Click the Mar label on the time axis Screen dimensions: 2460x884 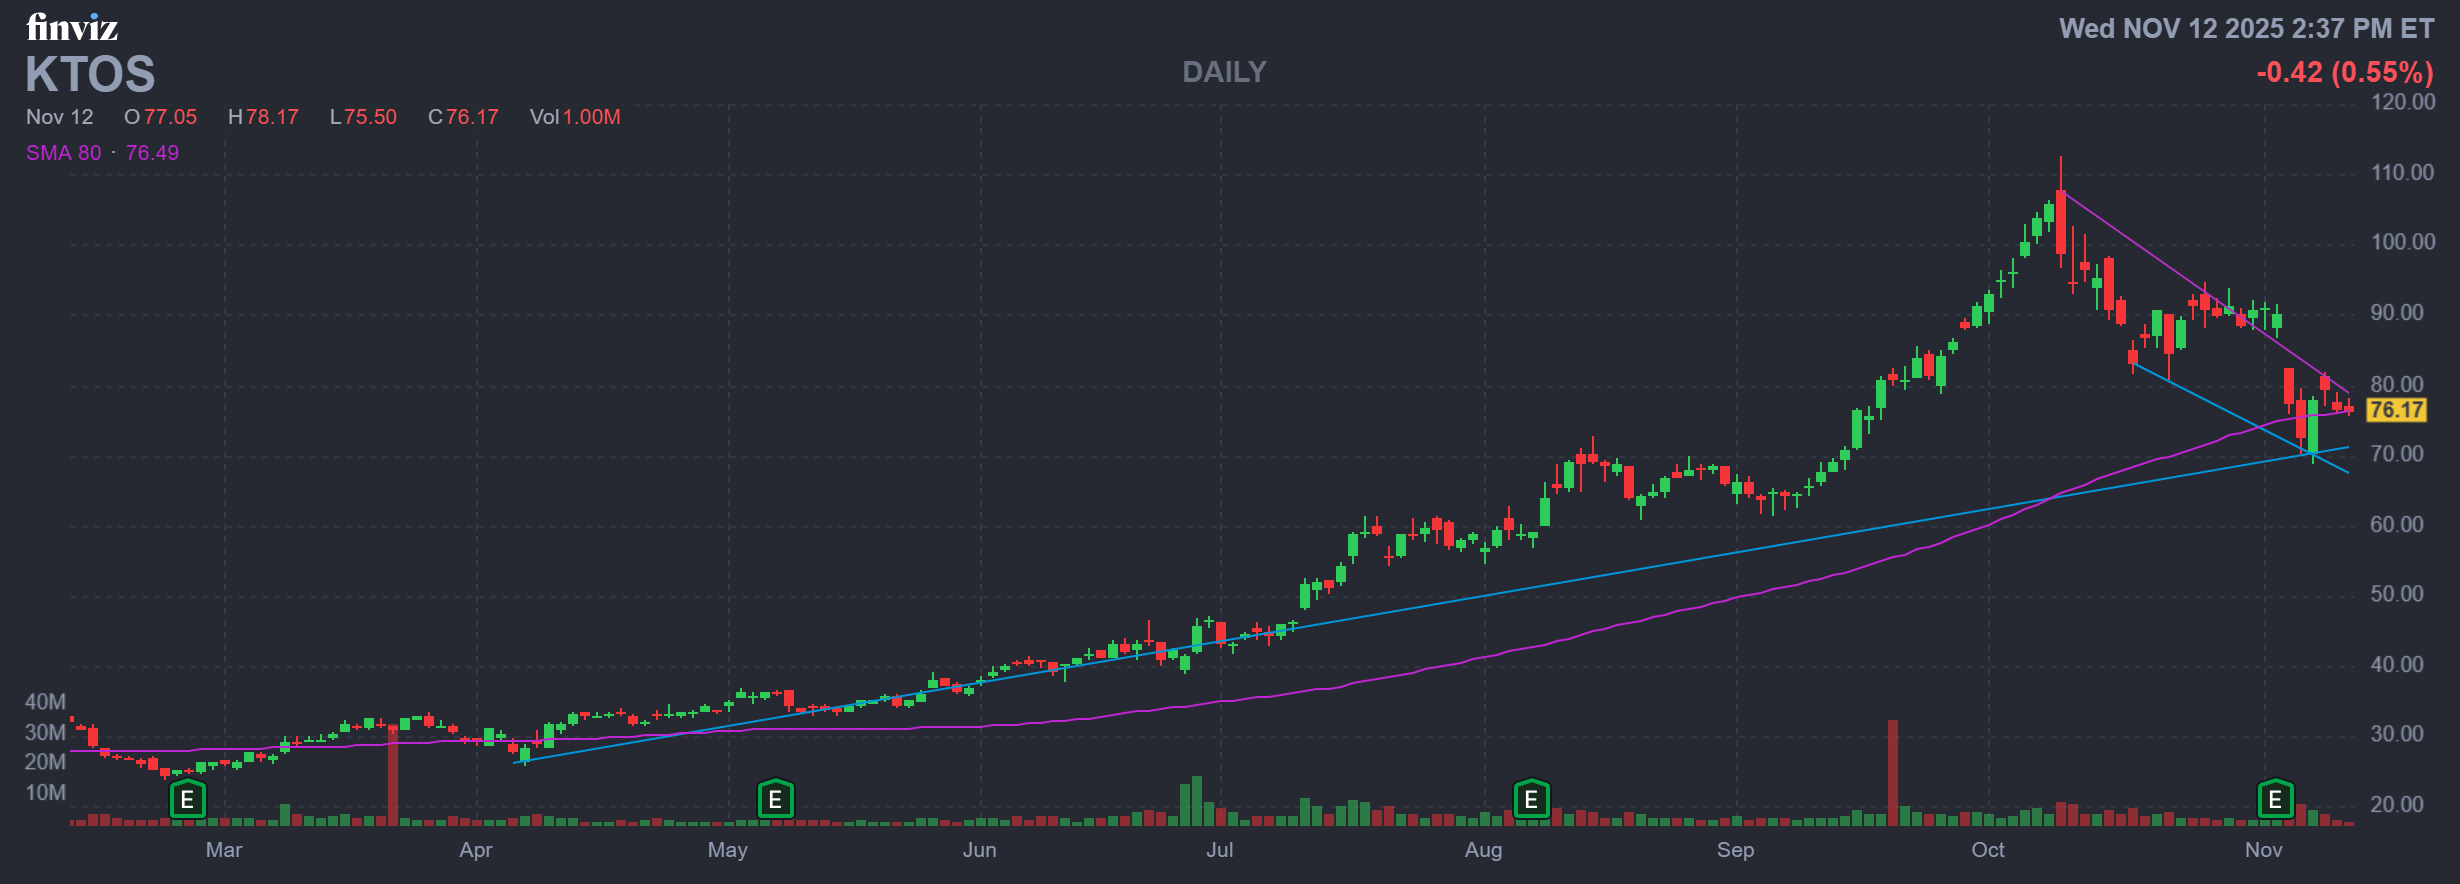pyautogui.click(x=223, y=850)
